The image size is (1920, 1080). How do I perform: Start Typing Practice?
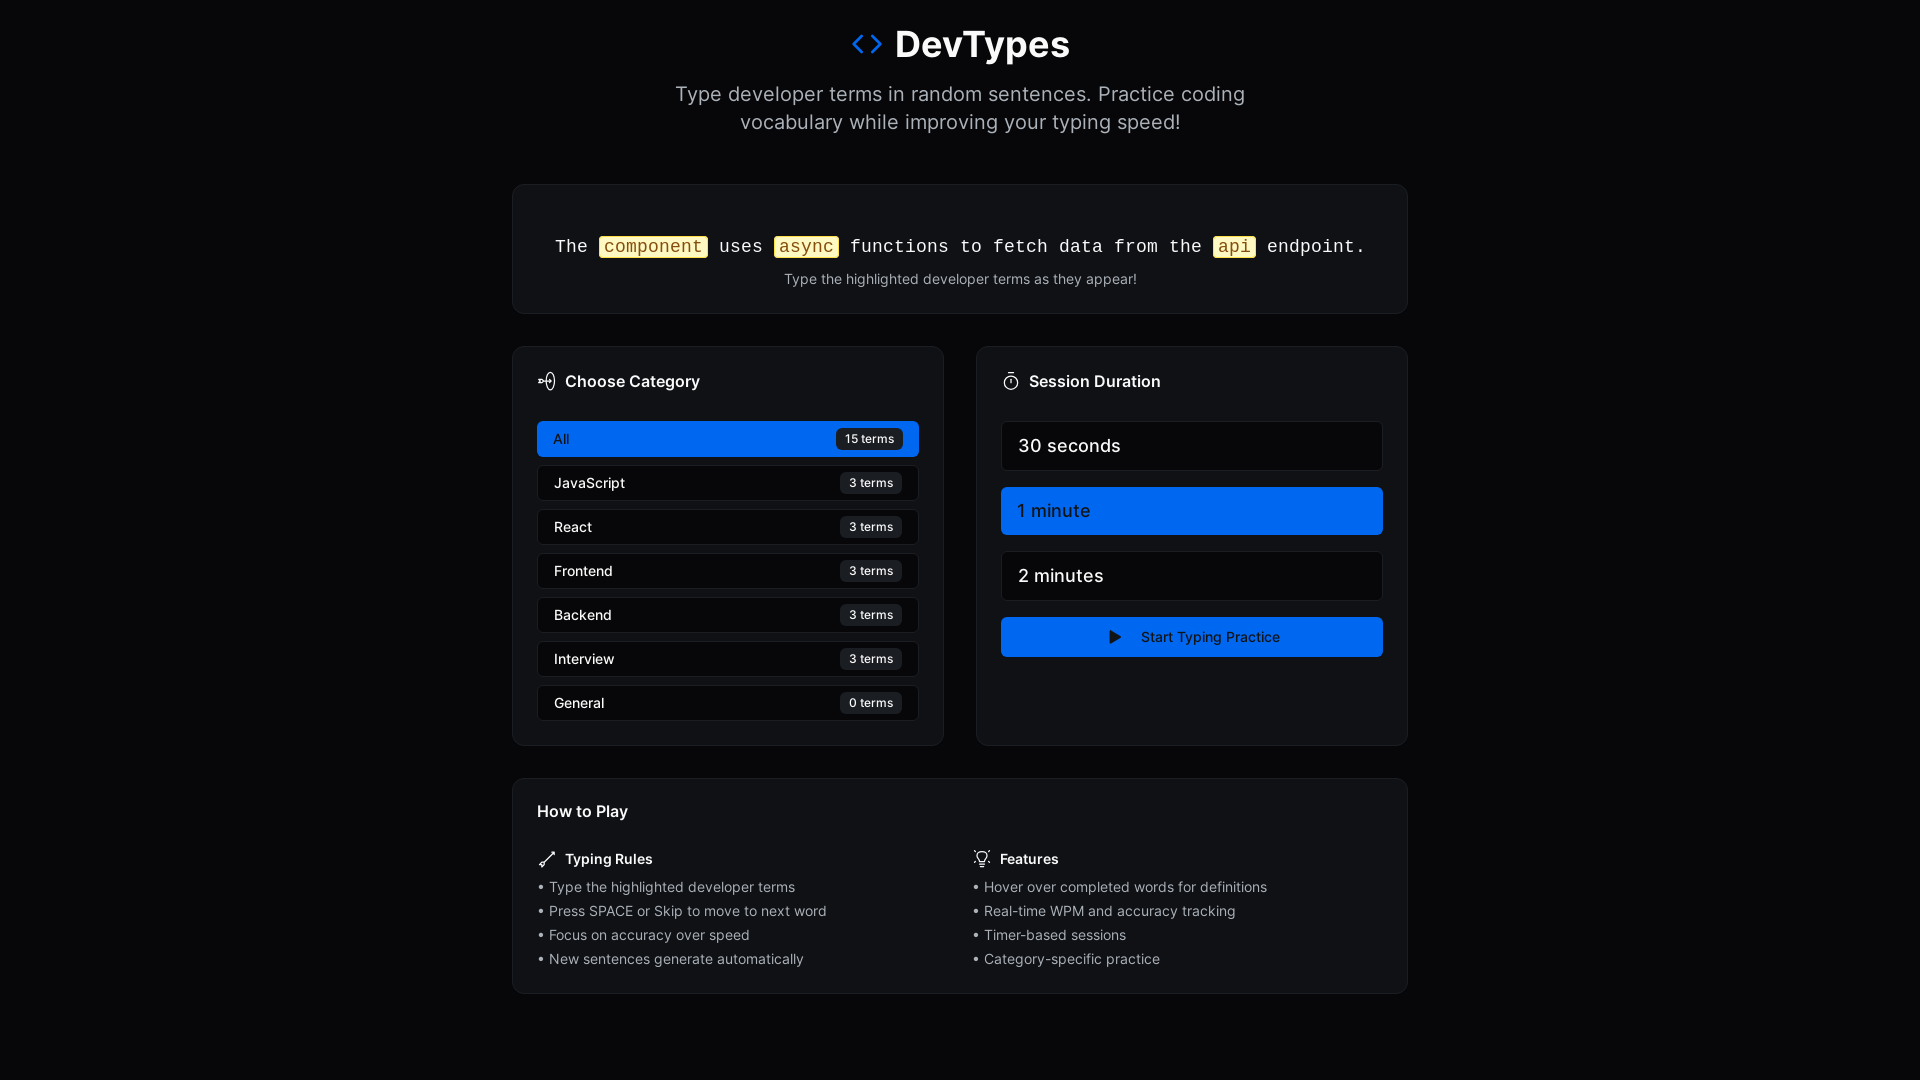pyautogui.click(x=1192, y=637)
